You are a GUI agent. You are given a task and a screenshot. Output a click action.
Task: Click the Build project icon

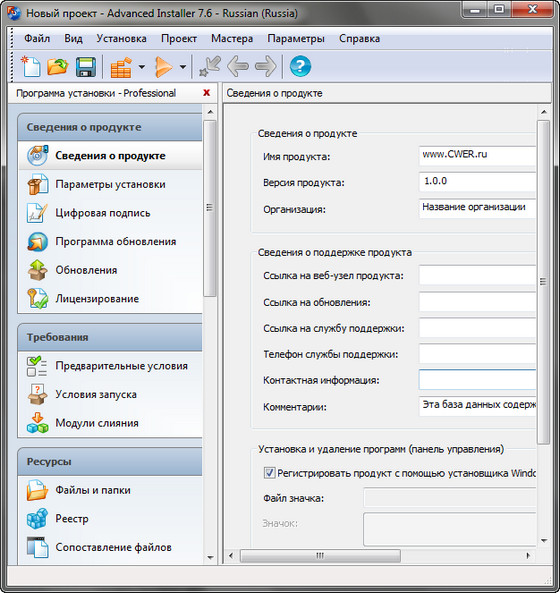point(121,67)
